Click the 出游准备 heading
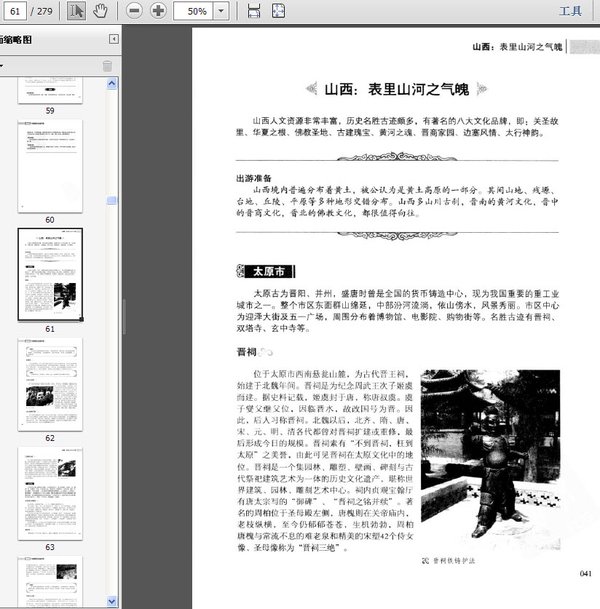The height and width of the screenshot is (609, 600). 254,178
